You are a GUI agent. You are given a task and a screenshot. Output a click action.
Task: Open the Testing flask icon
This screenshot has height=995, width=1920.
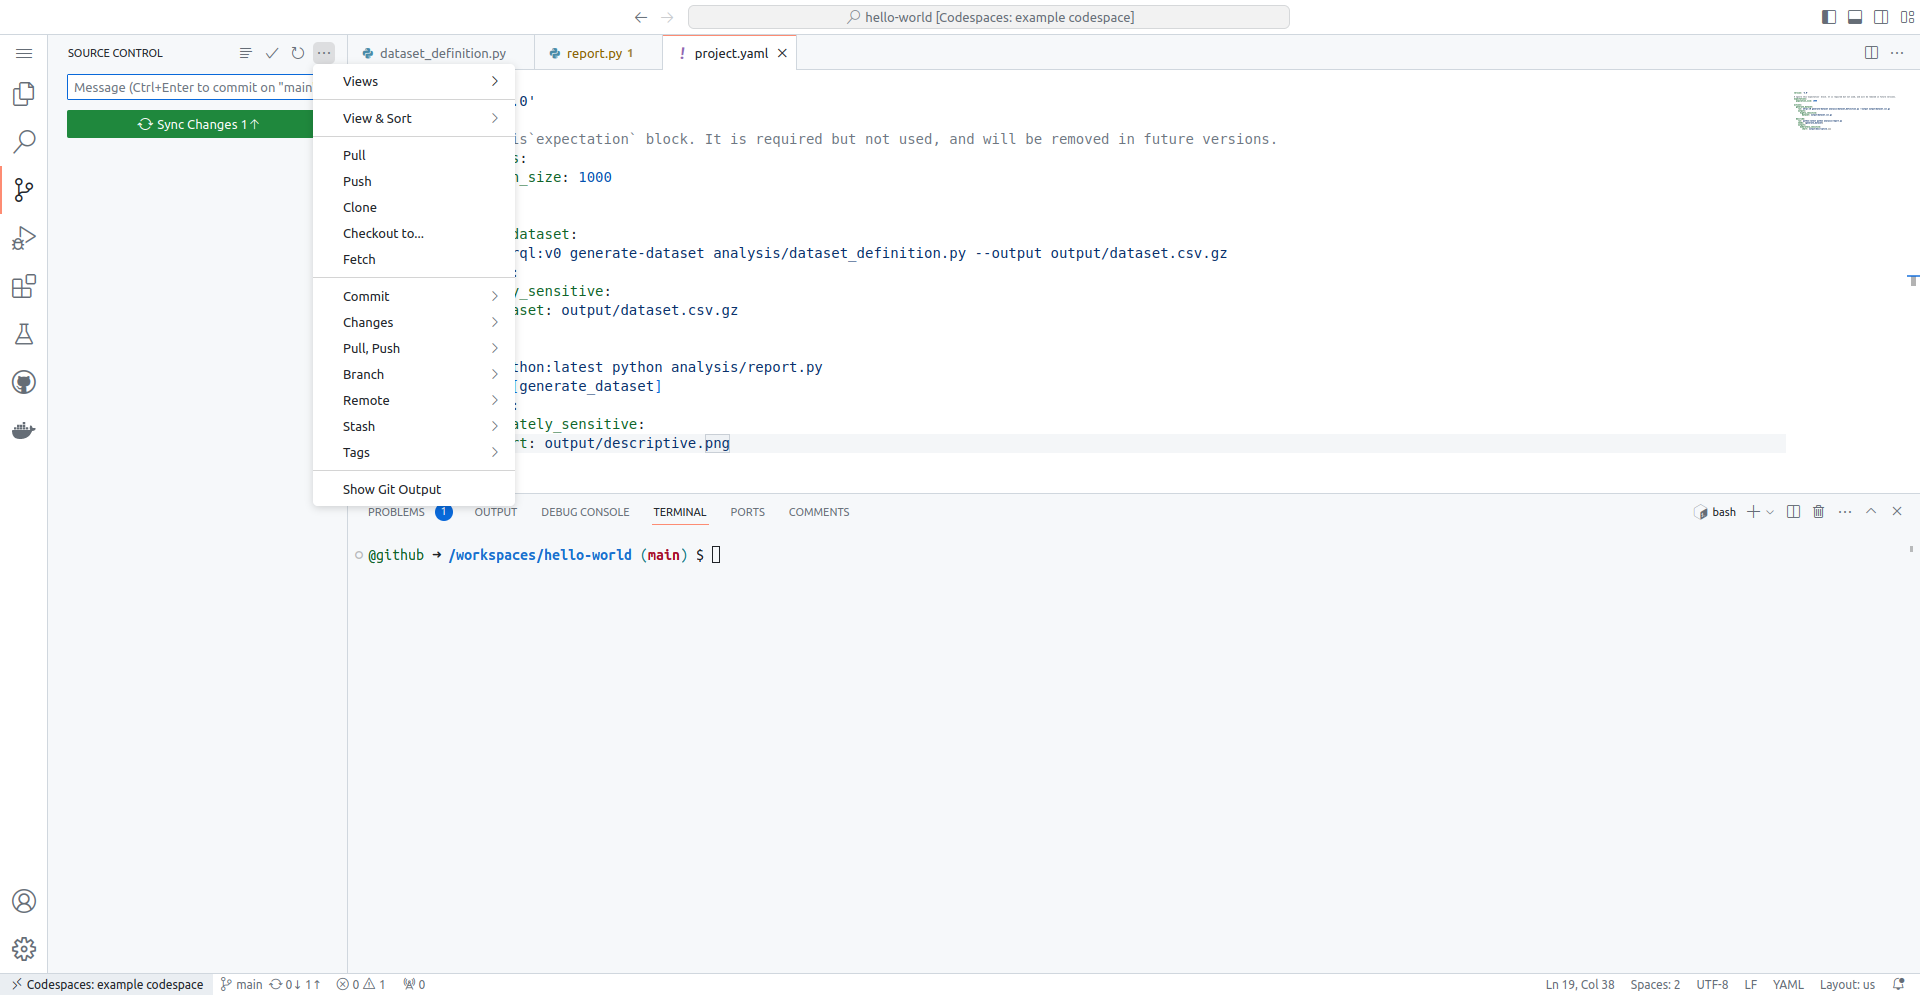24,334
